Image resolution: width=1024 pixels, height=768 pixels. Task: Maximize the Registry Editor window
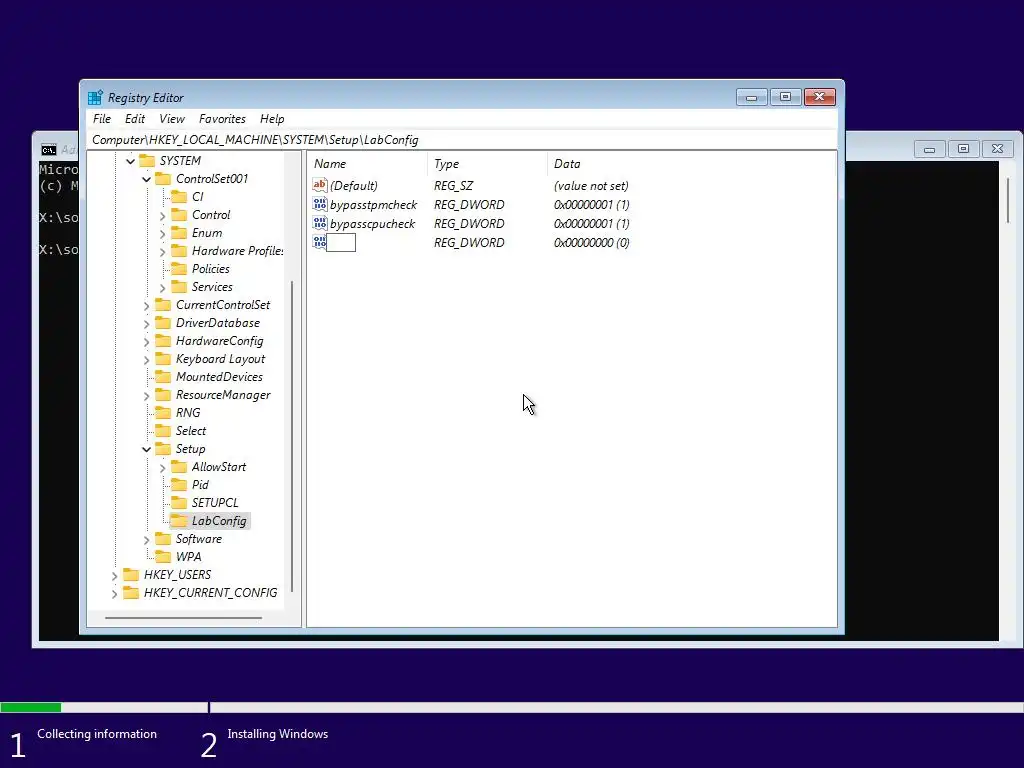click(x=786, y=97)
